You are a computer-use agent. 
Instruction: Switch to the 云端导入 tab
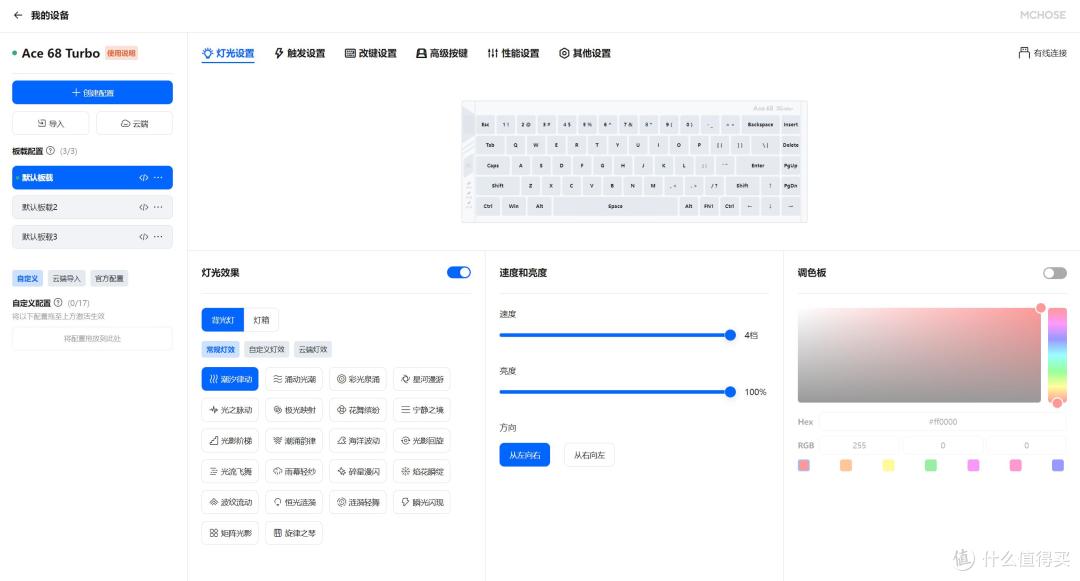(66, 278)
